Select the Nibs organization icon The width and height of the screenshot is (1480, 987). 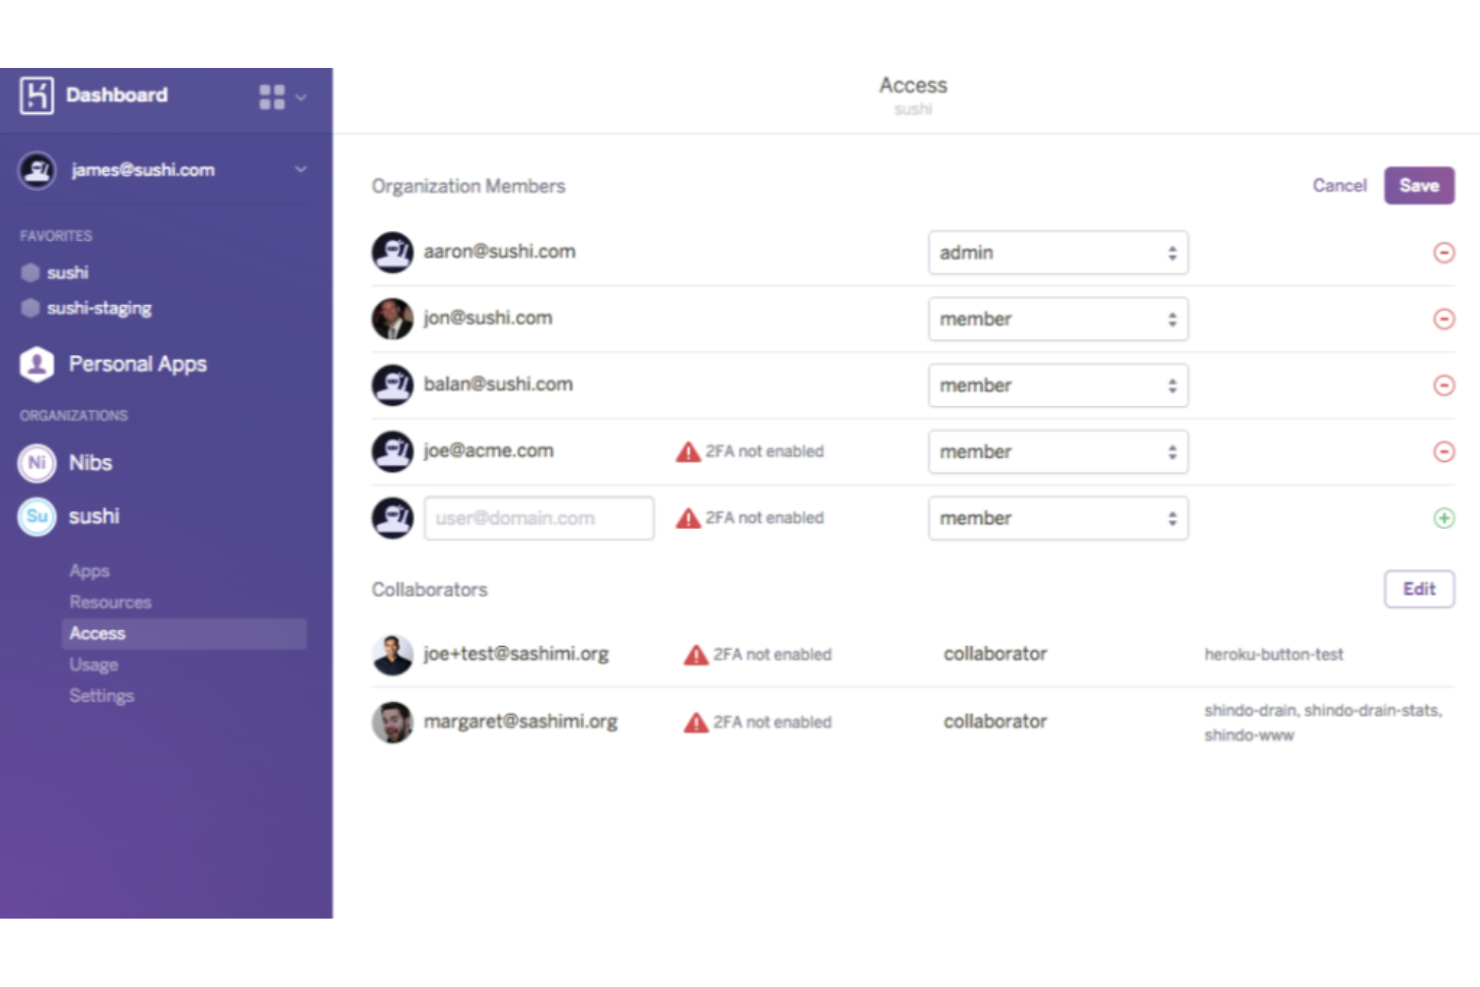(x=36, y=463)
